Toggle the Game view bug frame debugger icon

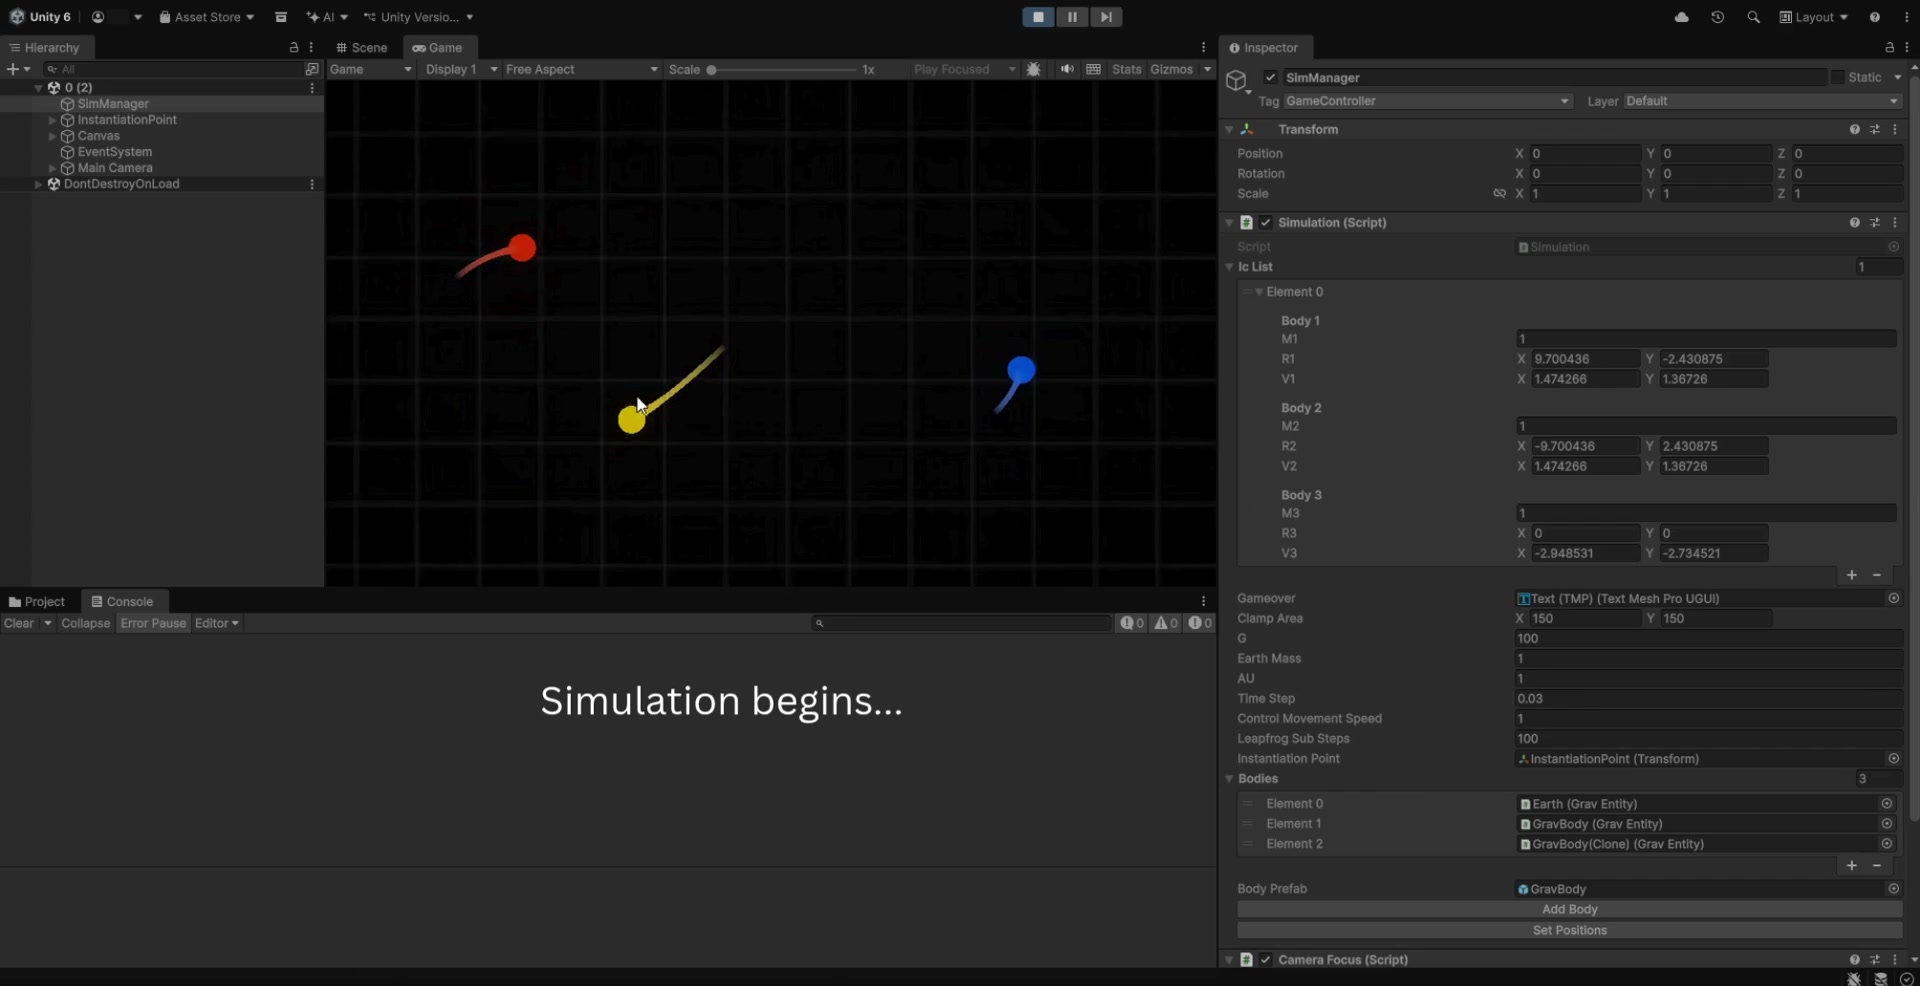(x=1034, y=69)
